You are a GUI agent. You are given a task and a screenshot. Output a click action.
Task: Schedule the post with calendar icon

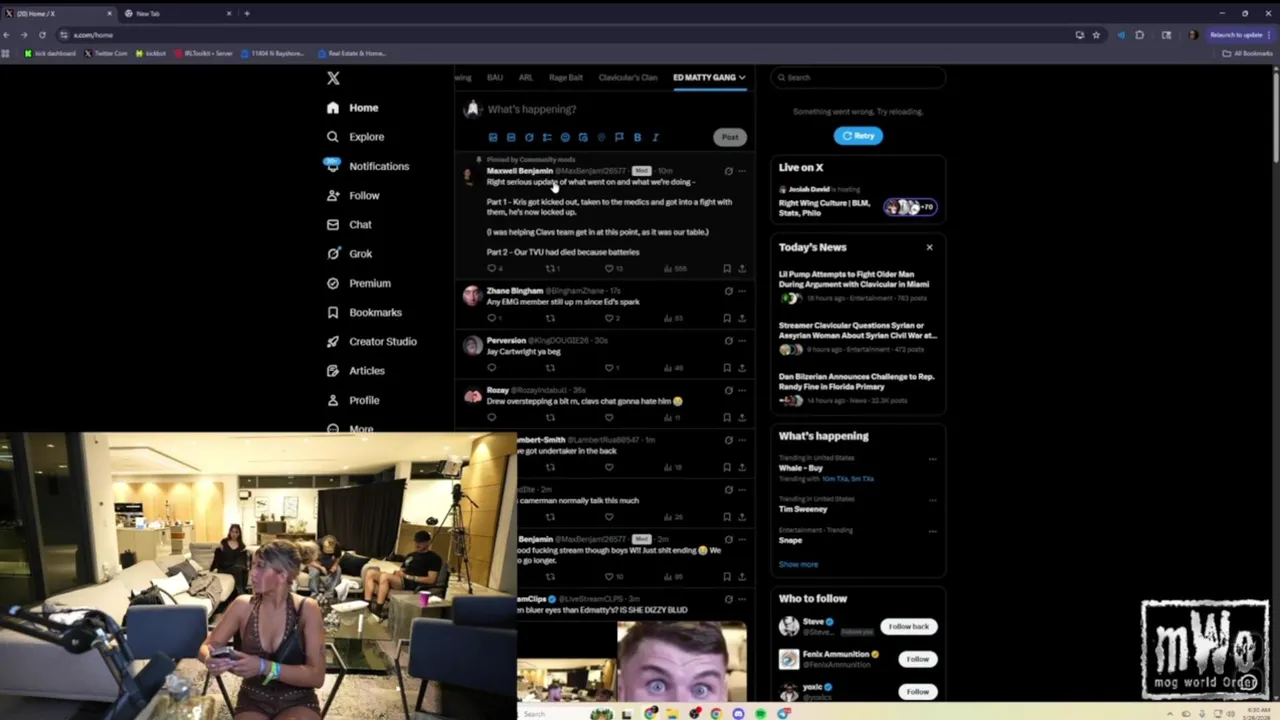click(583, 137)
